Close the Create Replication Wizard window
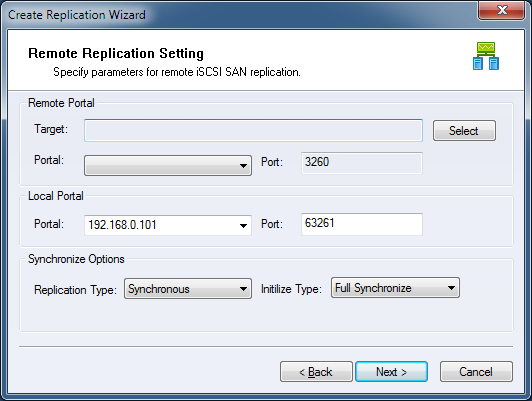This screenshot has height=401, width=532. (x=501, y=10)
